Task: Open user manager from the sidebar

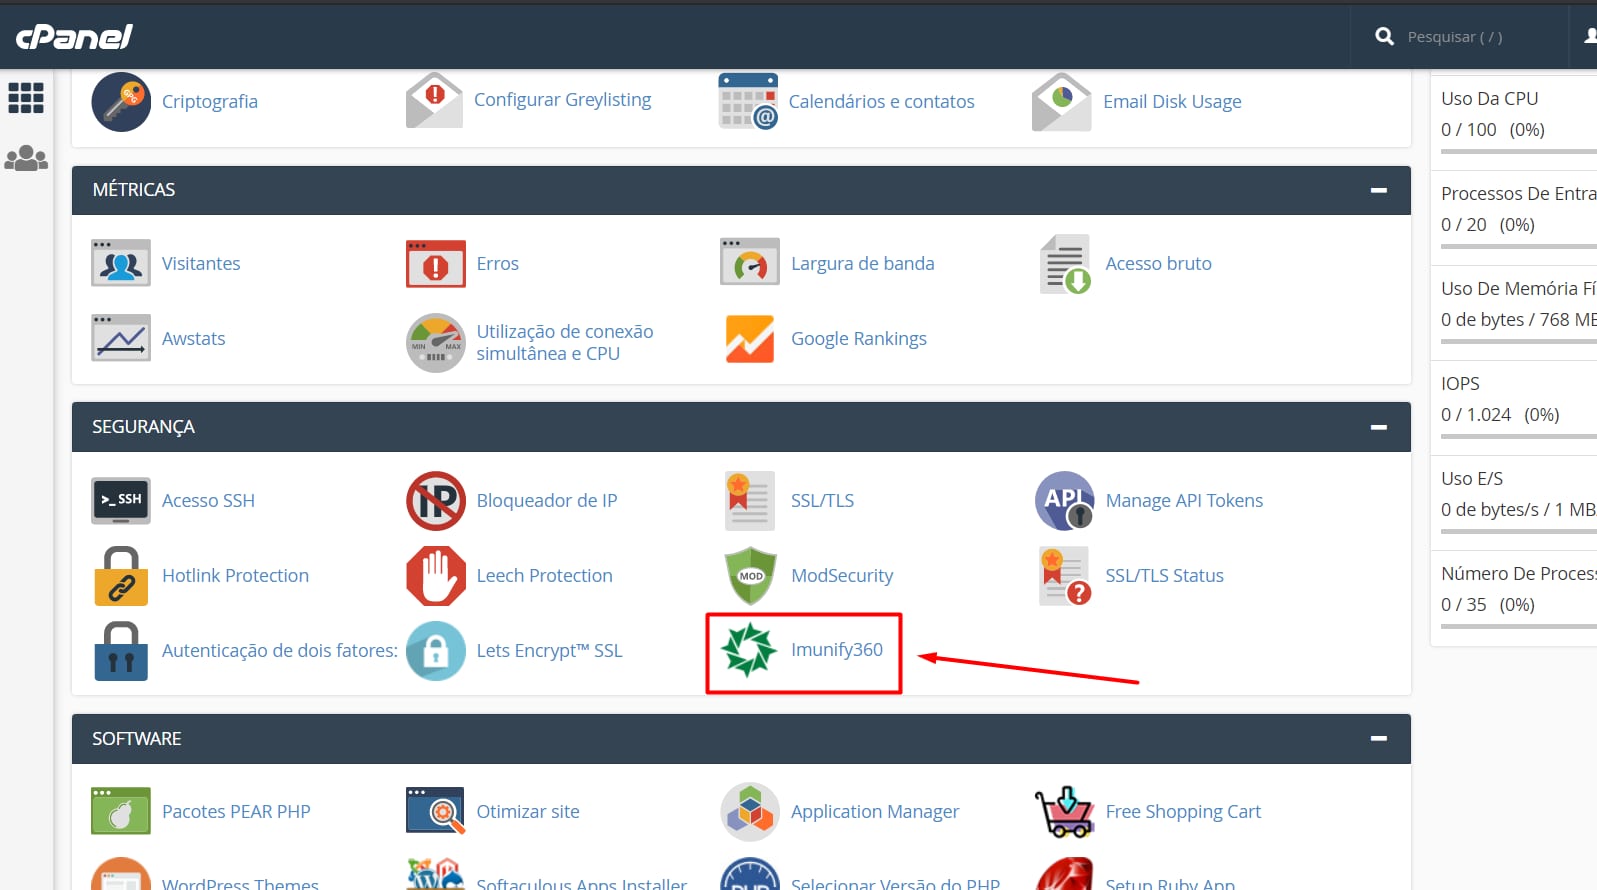Action: pos(26,158)
